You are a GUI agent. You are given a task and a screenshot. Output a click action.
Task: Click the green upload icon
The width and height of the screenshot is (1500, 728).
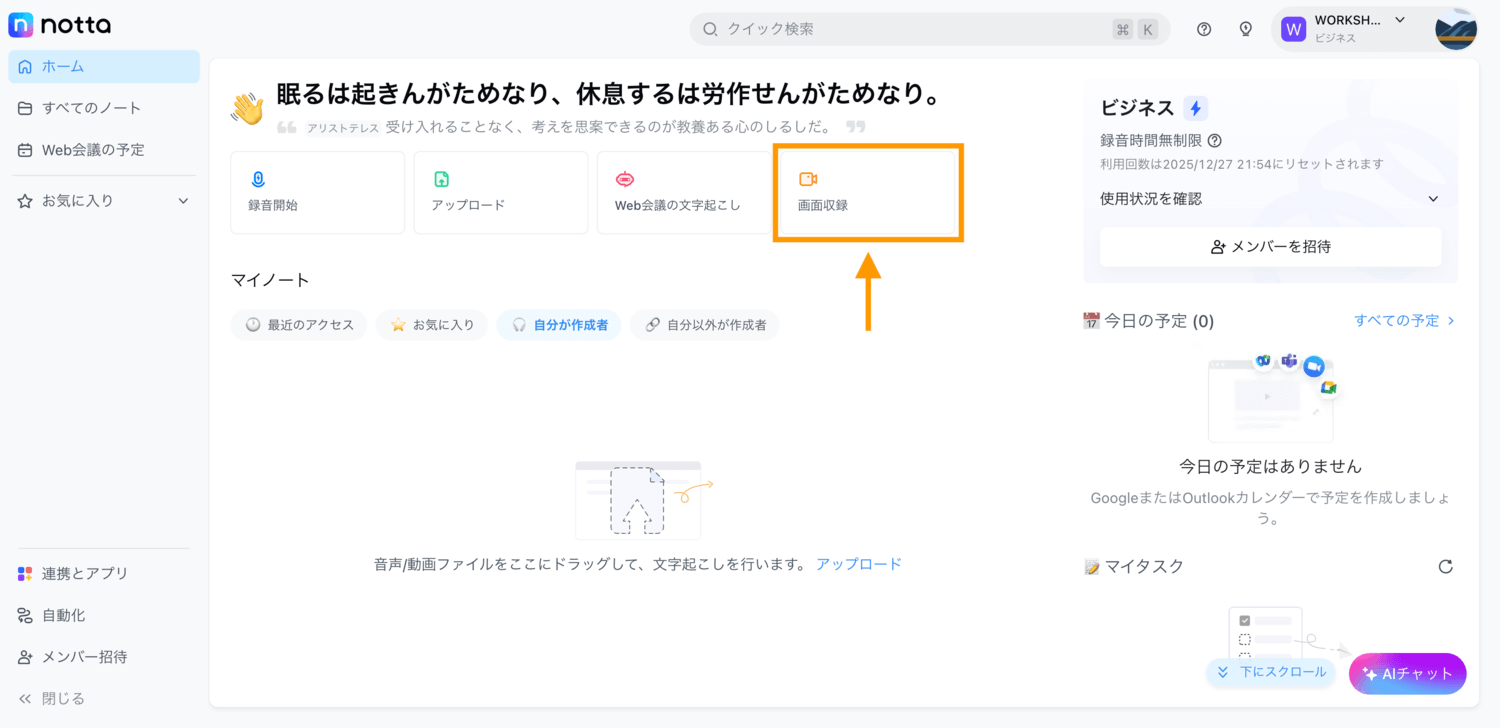(441, 179)
